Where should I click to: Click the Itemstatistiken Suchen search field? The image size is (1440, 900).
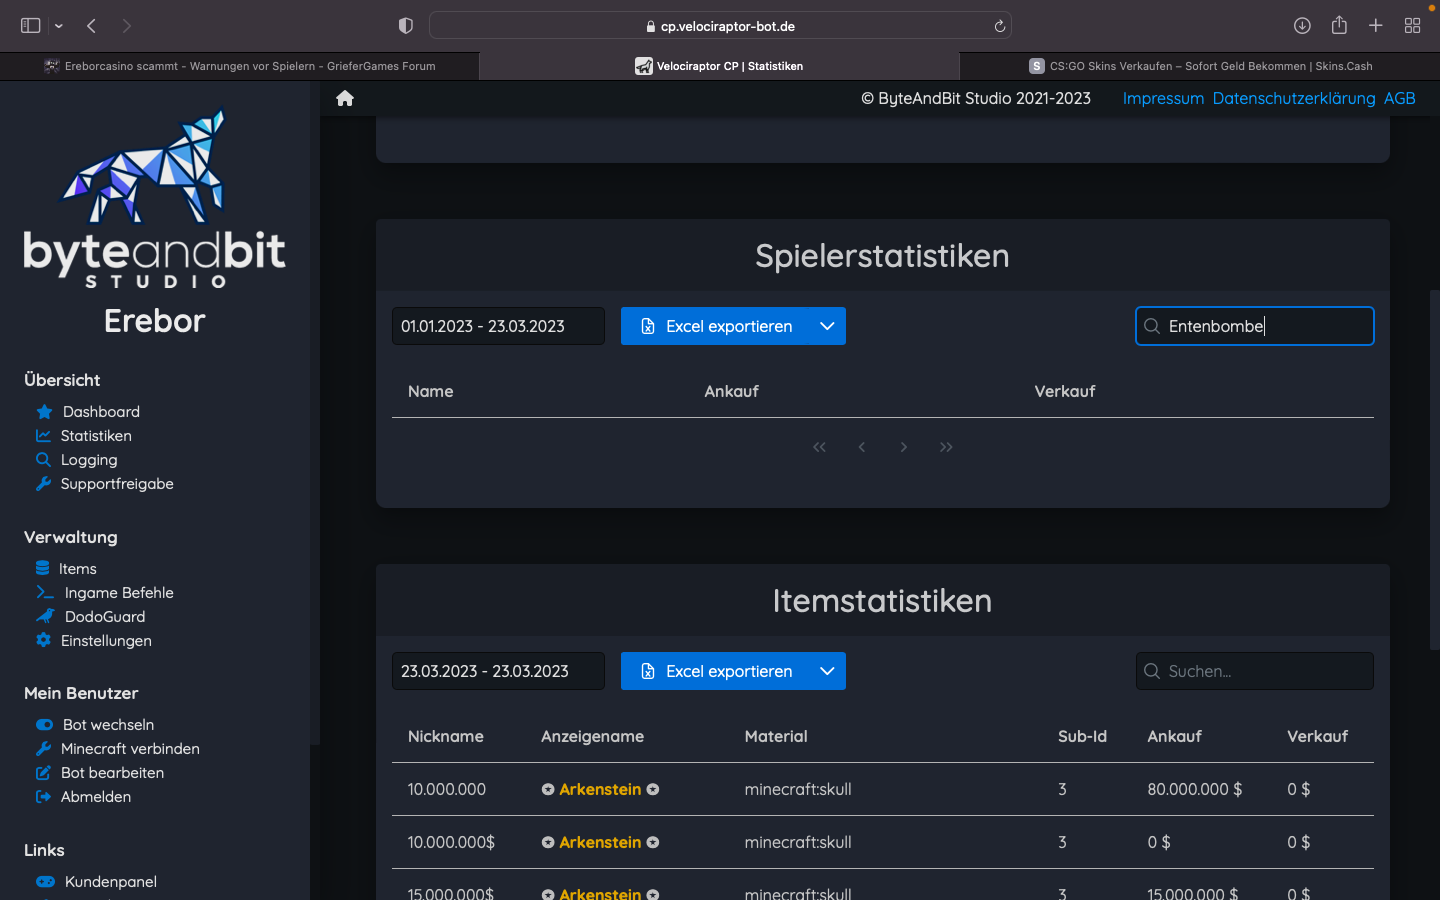pos(1255,671)
